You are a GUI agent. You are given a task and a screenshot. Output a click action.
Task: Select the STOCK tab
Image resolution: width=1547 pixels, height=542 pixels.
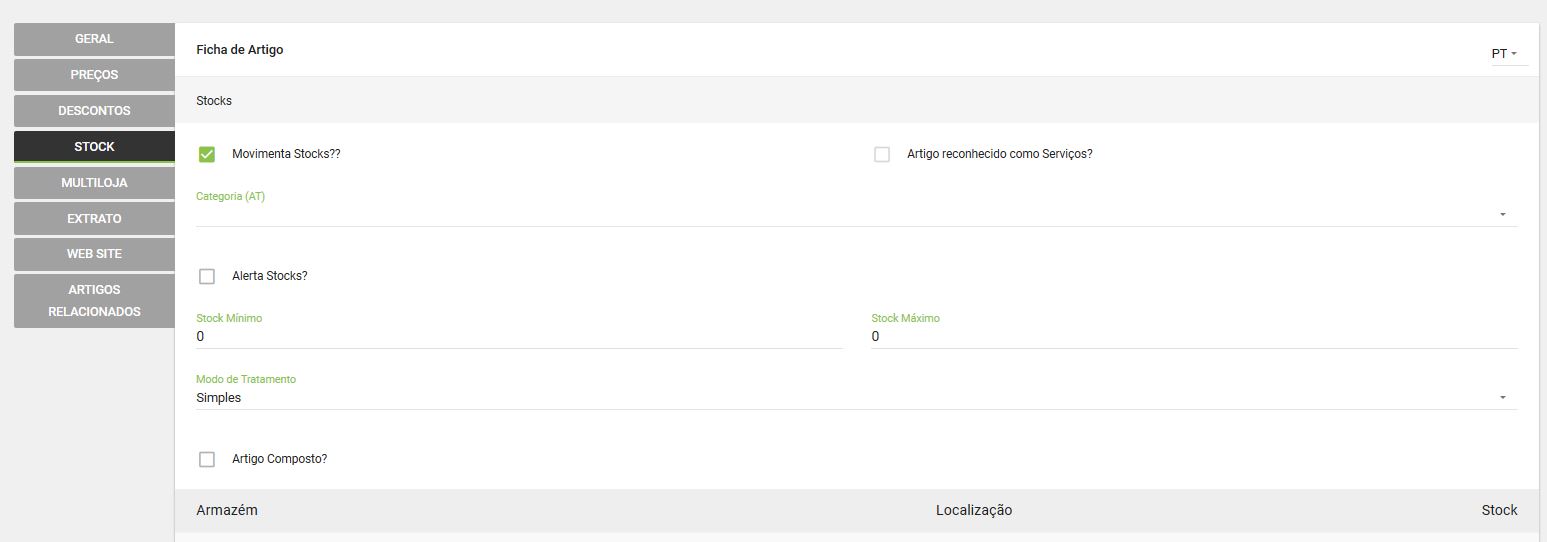[x=94, y=147]
